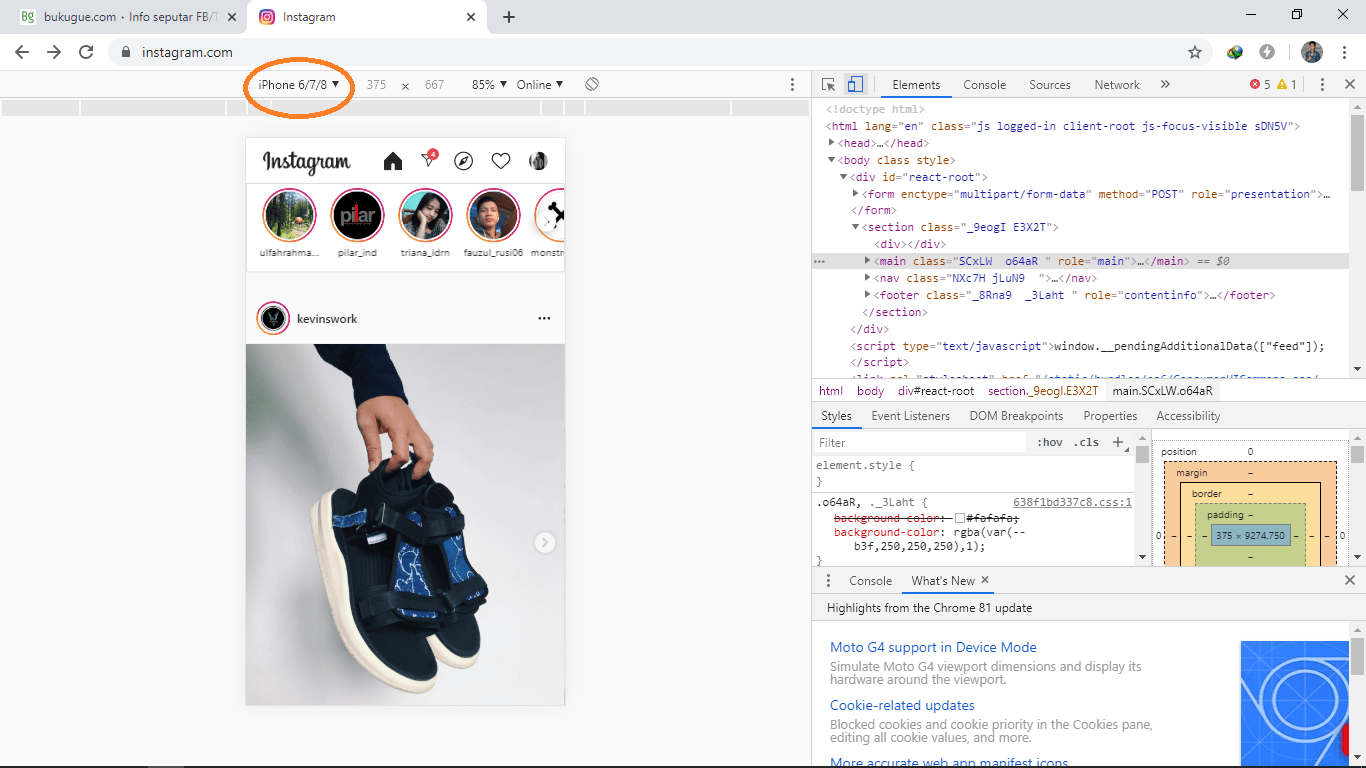This screenshot has width=1366, height=768.
Task: Reload the Instagram page
Action: (x=86, y=52)
